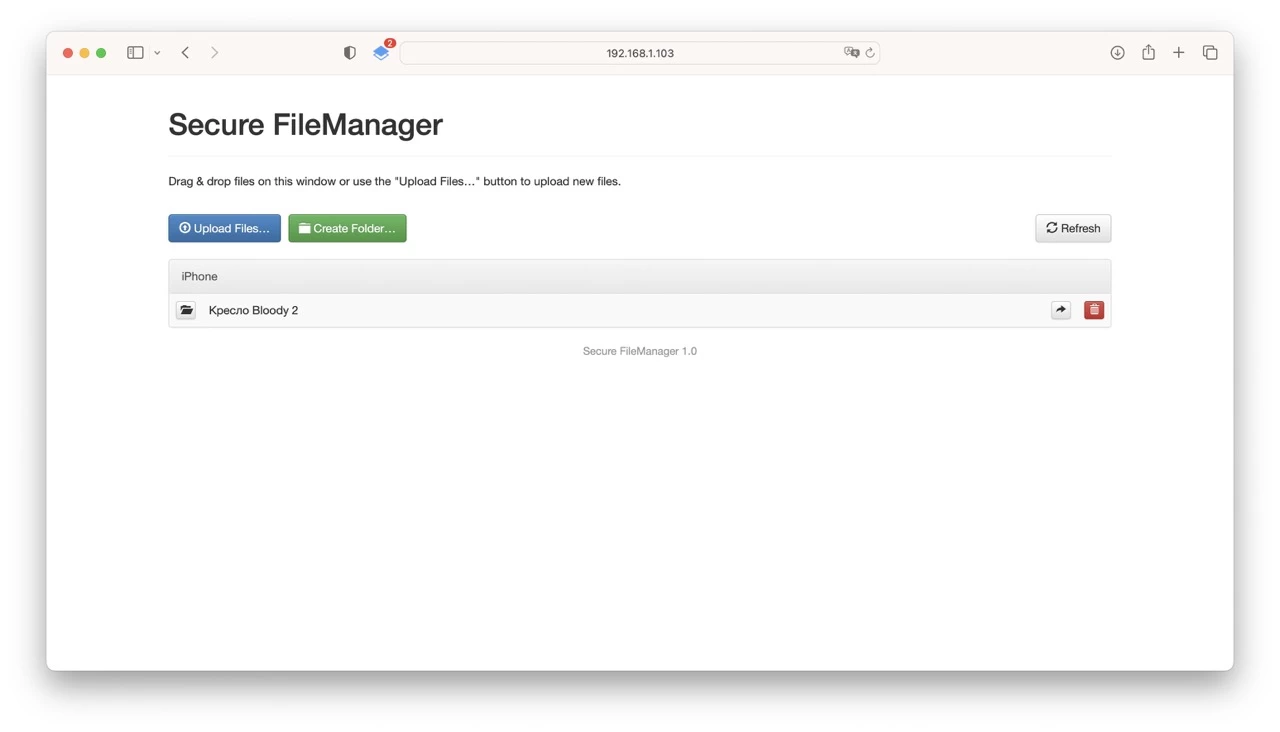Open the Safari share menu
Screen dimensions: 1280x732
(1148, 53)
